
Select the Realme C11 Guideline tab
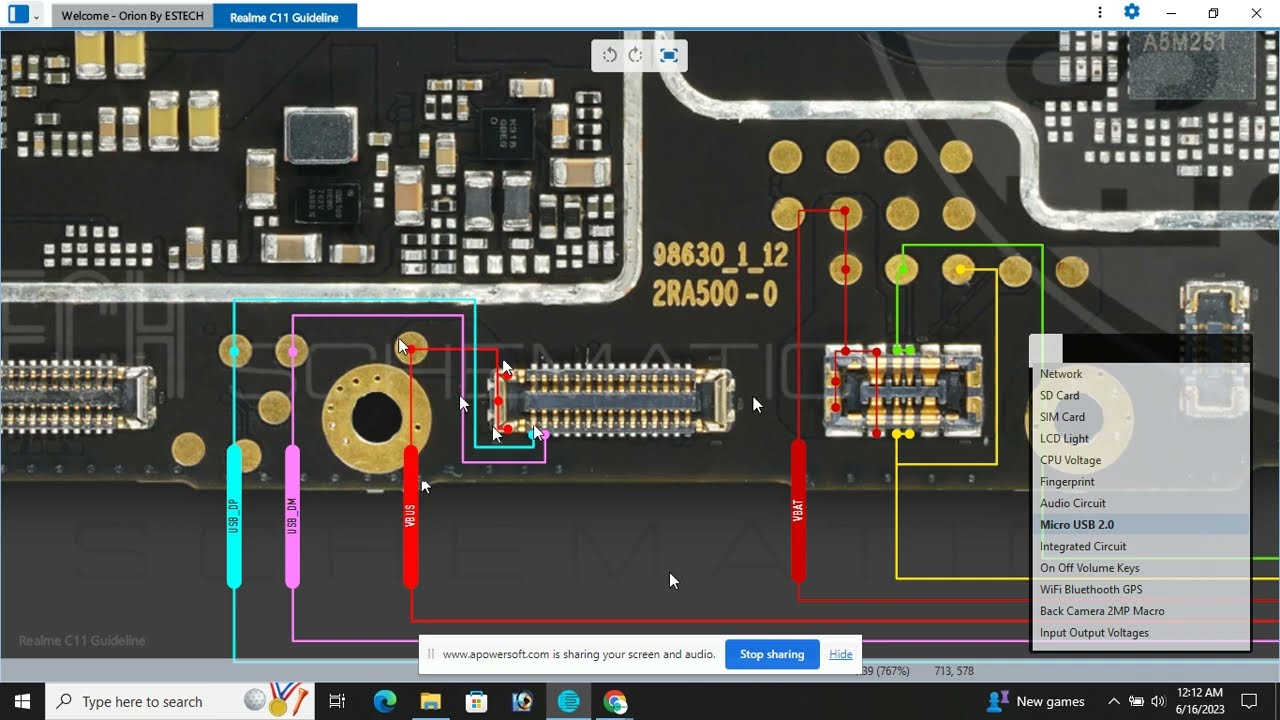pyautogui.click(x=284, y=17)
